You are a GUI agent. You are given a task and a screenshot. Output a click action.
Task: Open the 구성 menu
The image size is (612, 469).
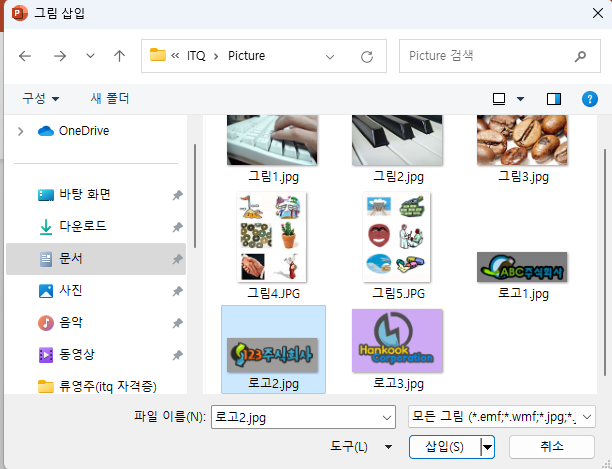(41, 98)
